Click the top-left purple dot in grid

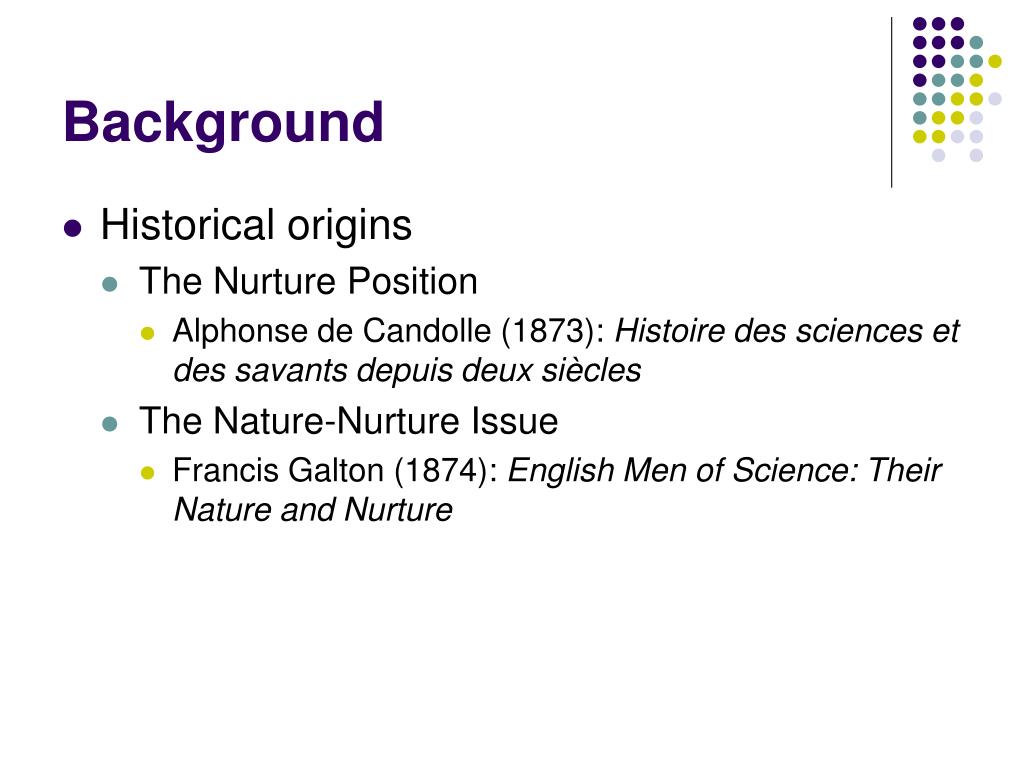click(920, 24)
